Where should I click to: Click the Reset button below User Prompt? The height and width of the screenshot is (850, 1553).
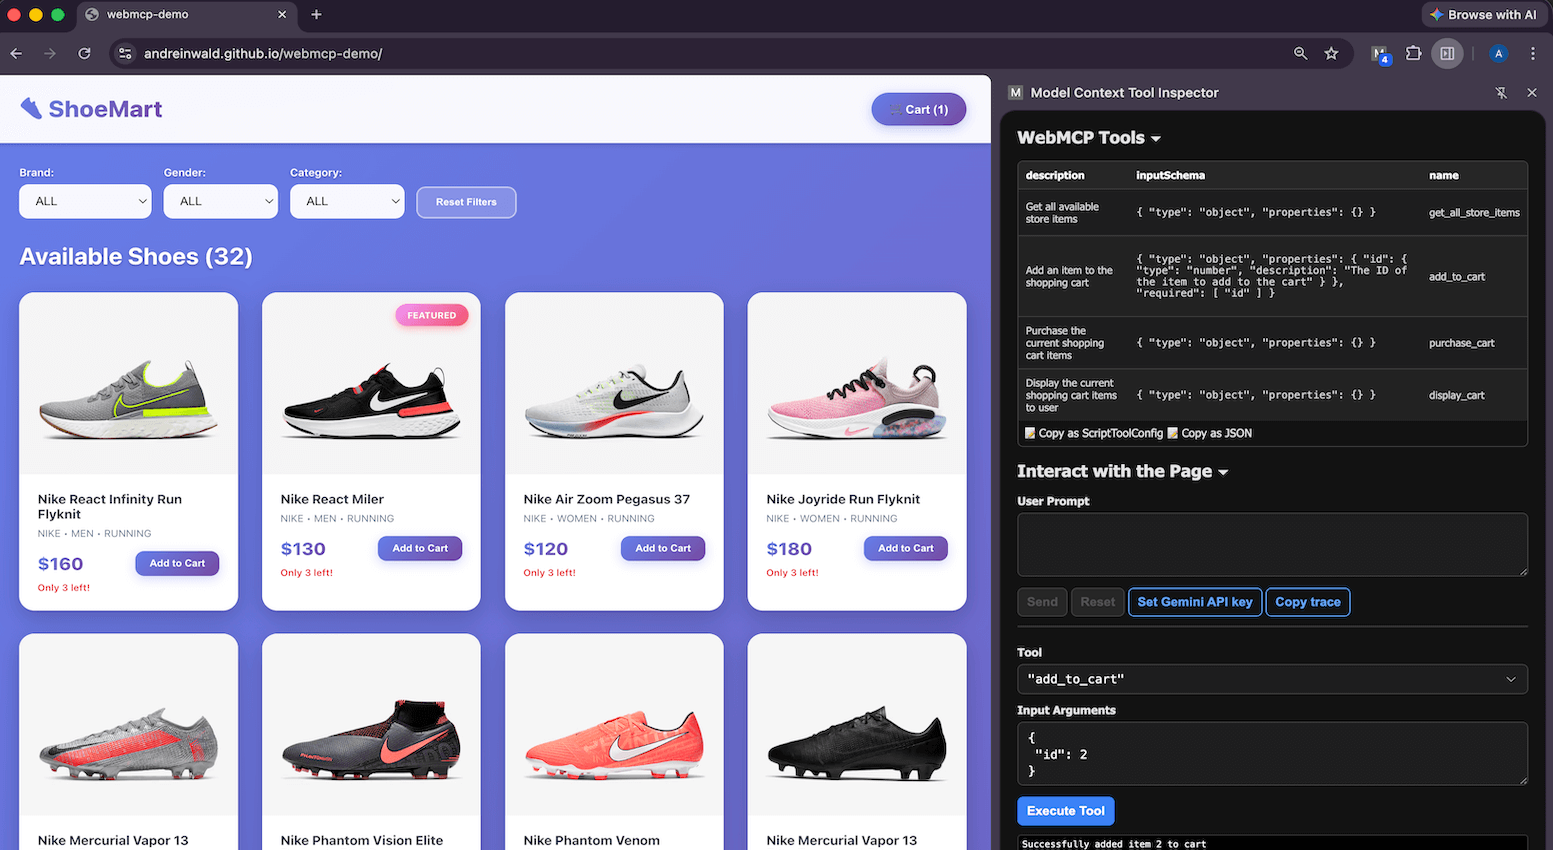coord(1097,602)
